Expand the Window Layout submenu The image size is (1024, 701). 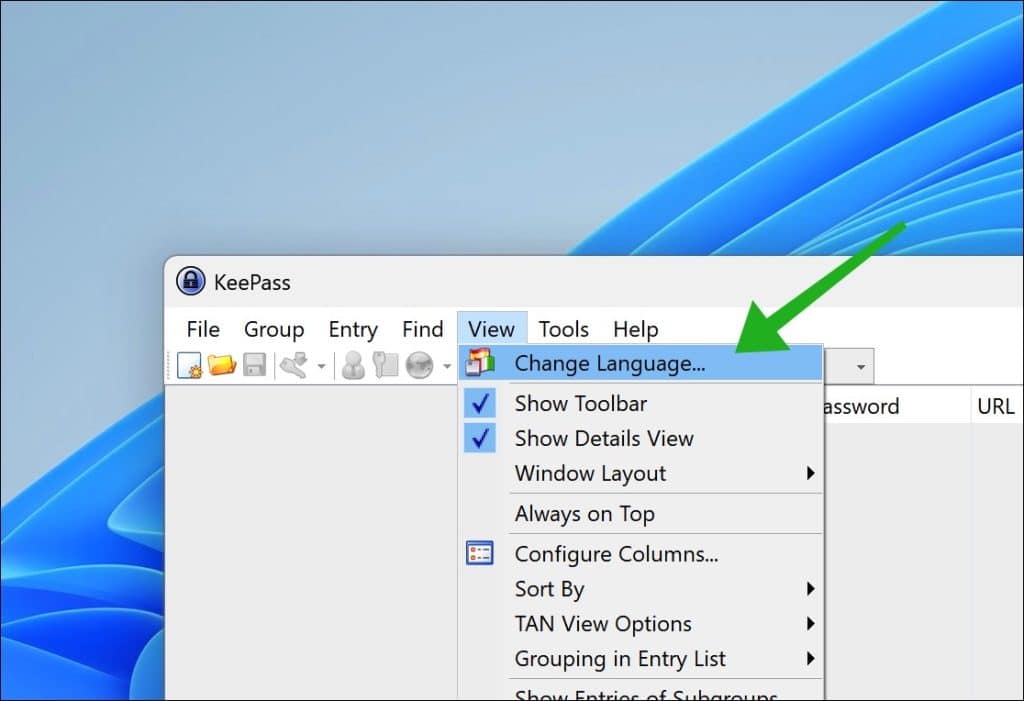click(590, 473)
